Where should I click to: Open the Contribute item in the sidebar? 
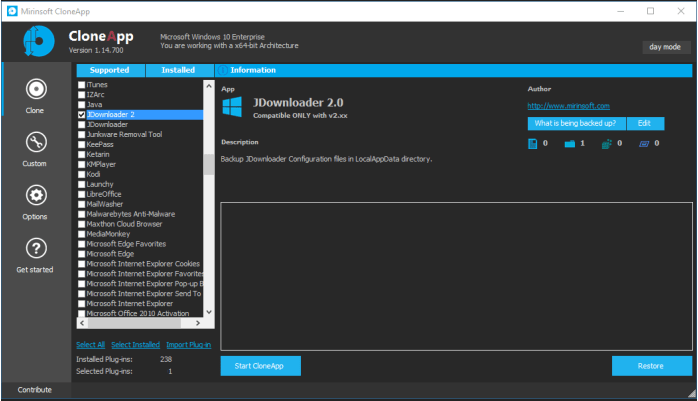35,390
